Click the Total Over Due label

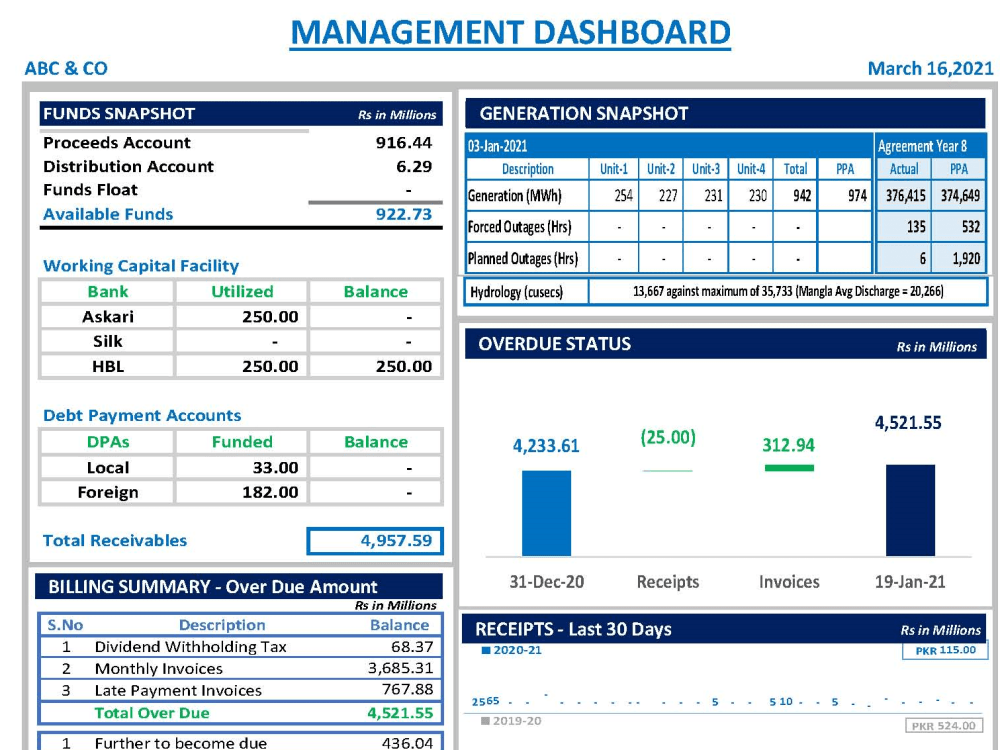click(152, 713)
